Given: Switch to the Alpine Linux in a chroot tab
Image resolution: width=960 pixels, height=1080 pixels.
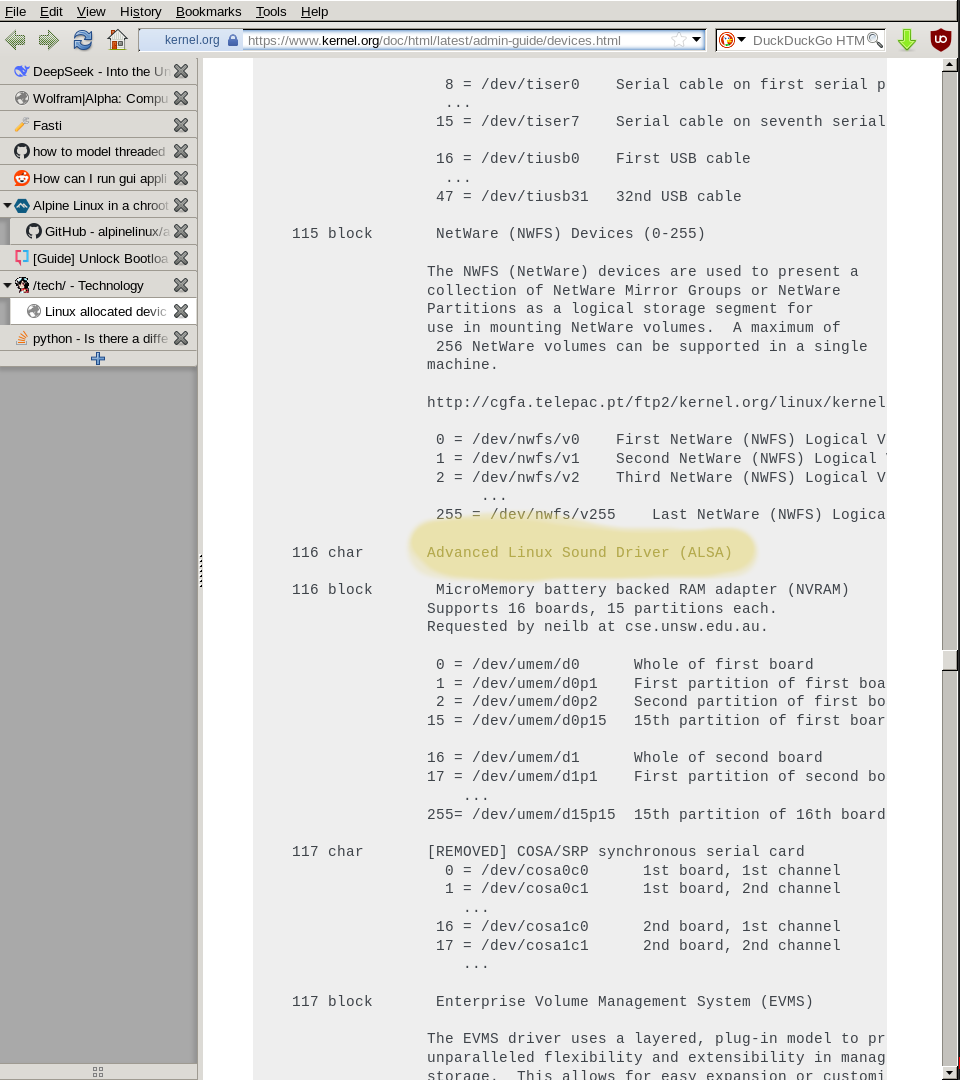Looking at the screenshot, I should tap(98, 205).
